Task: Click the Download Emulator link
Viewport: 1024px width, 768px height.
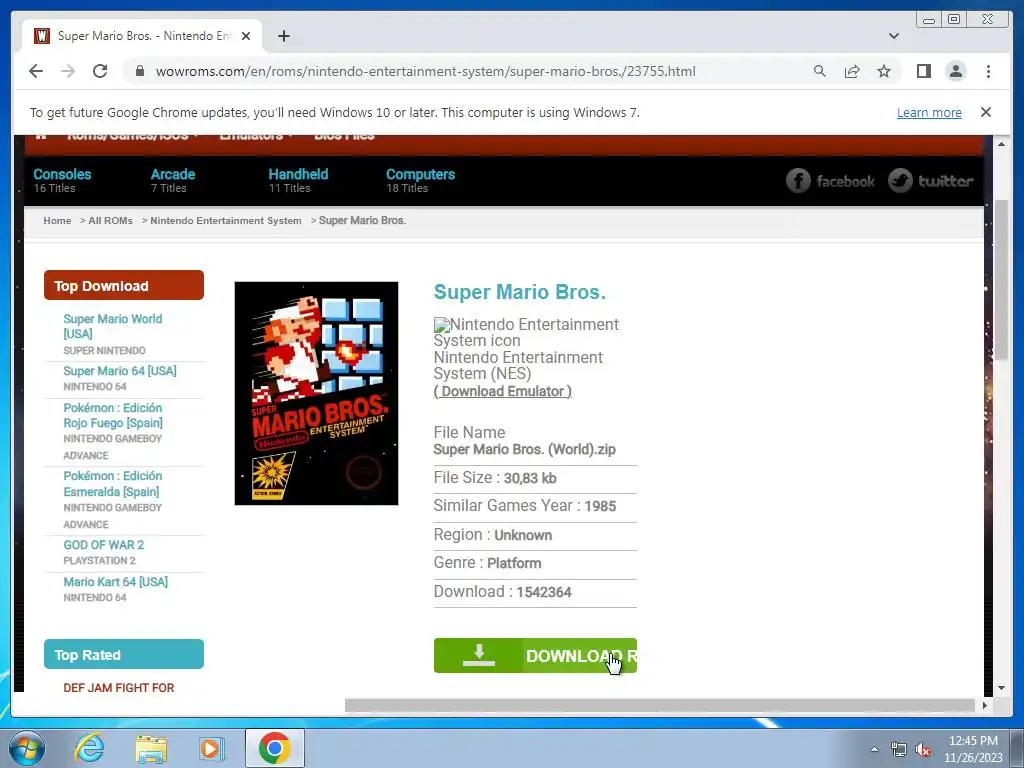Action: (502, 391)
